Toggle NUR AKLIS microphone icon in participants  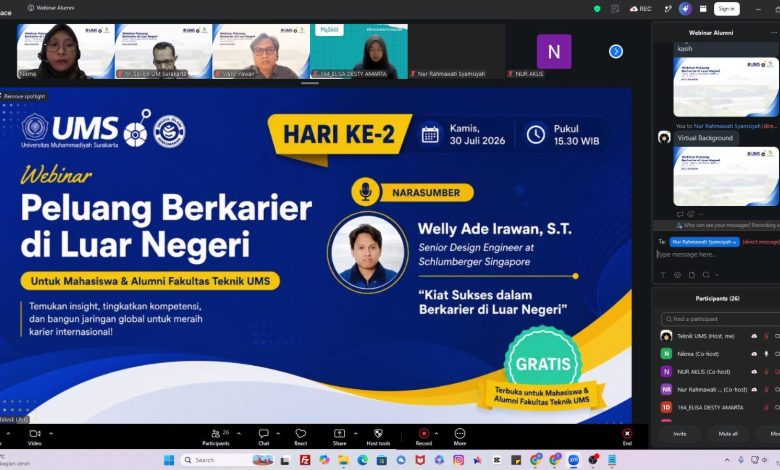[766, 372]
